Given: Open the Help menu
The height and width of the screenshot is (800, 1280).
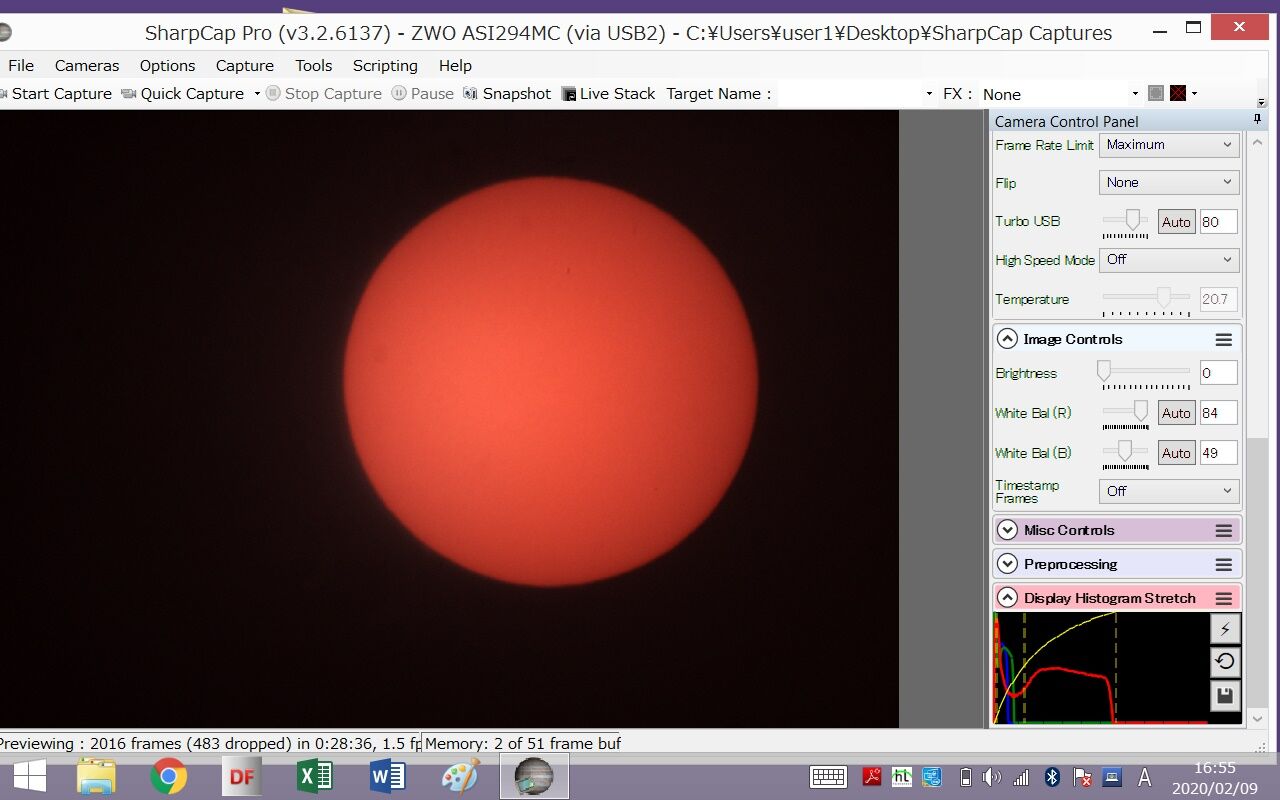Looking at the screenshot, I should 455,65.
